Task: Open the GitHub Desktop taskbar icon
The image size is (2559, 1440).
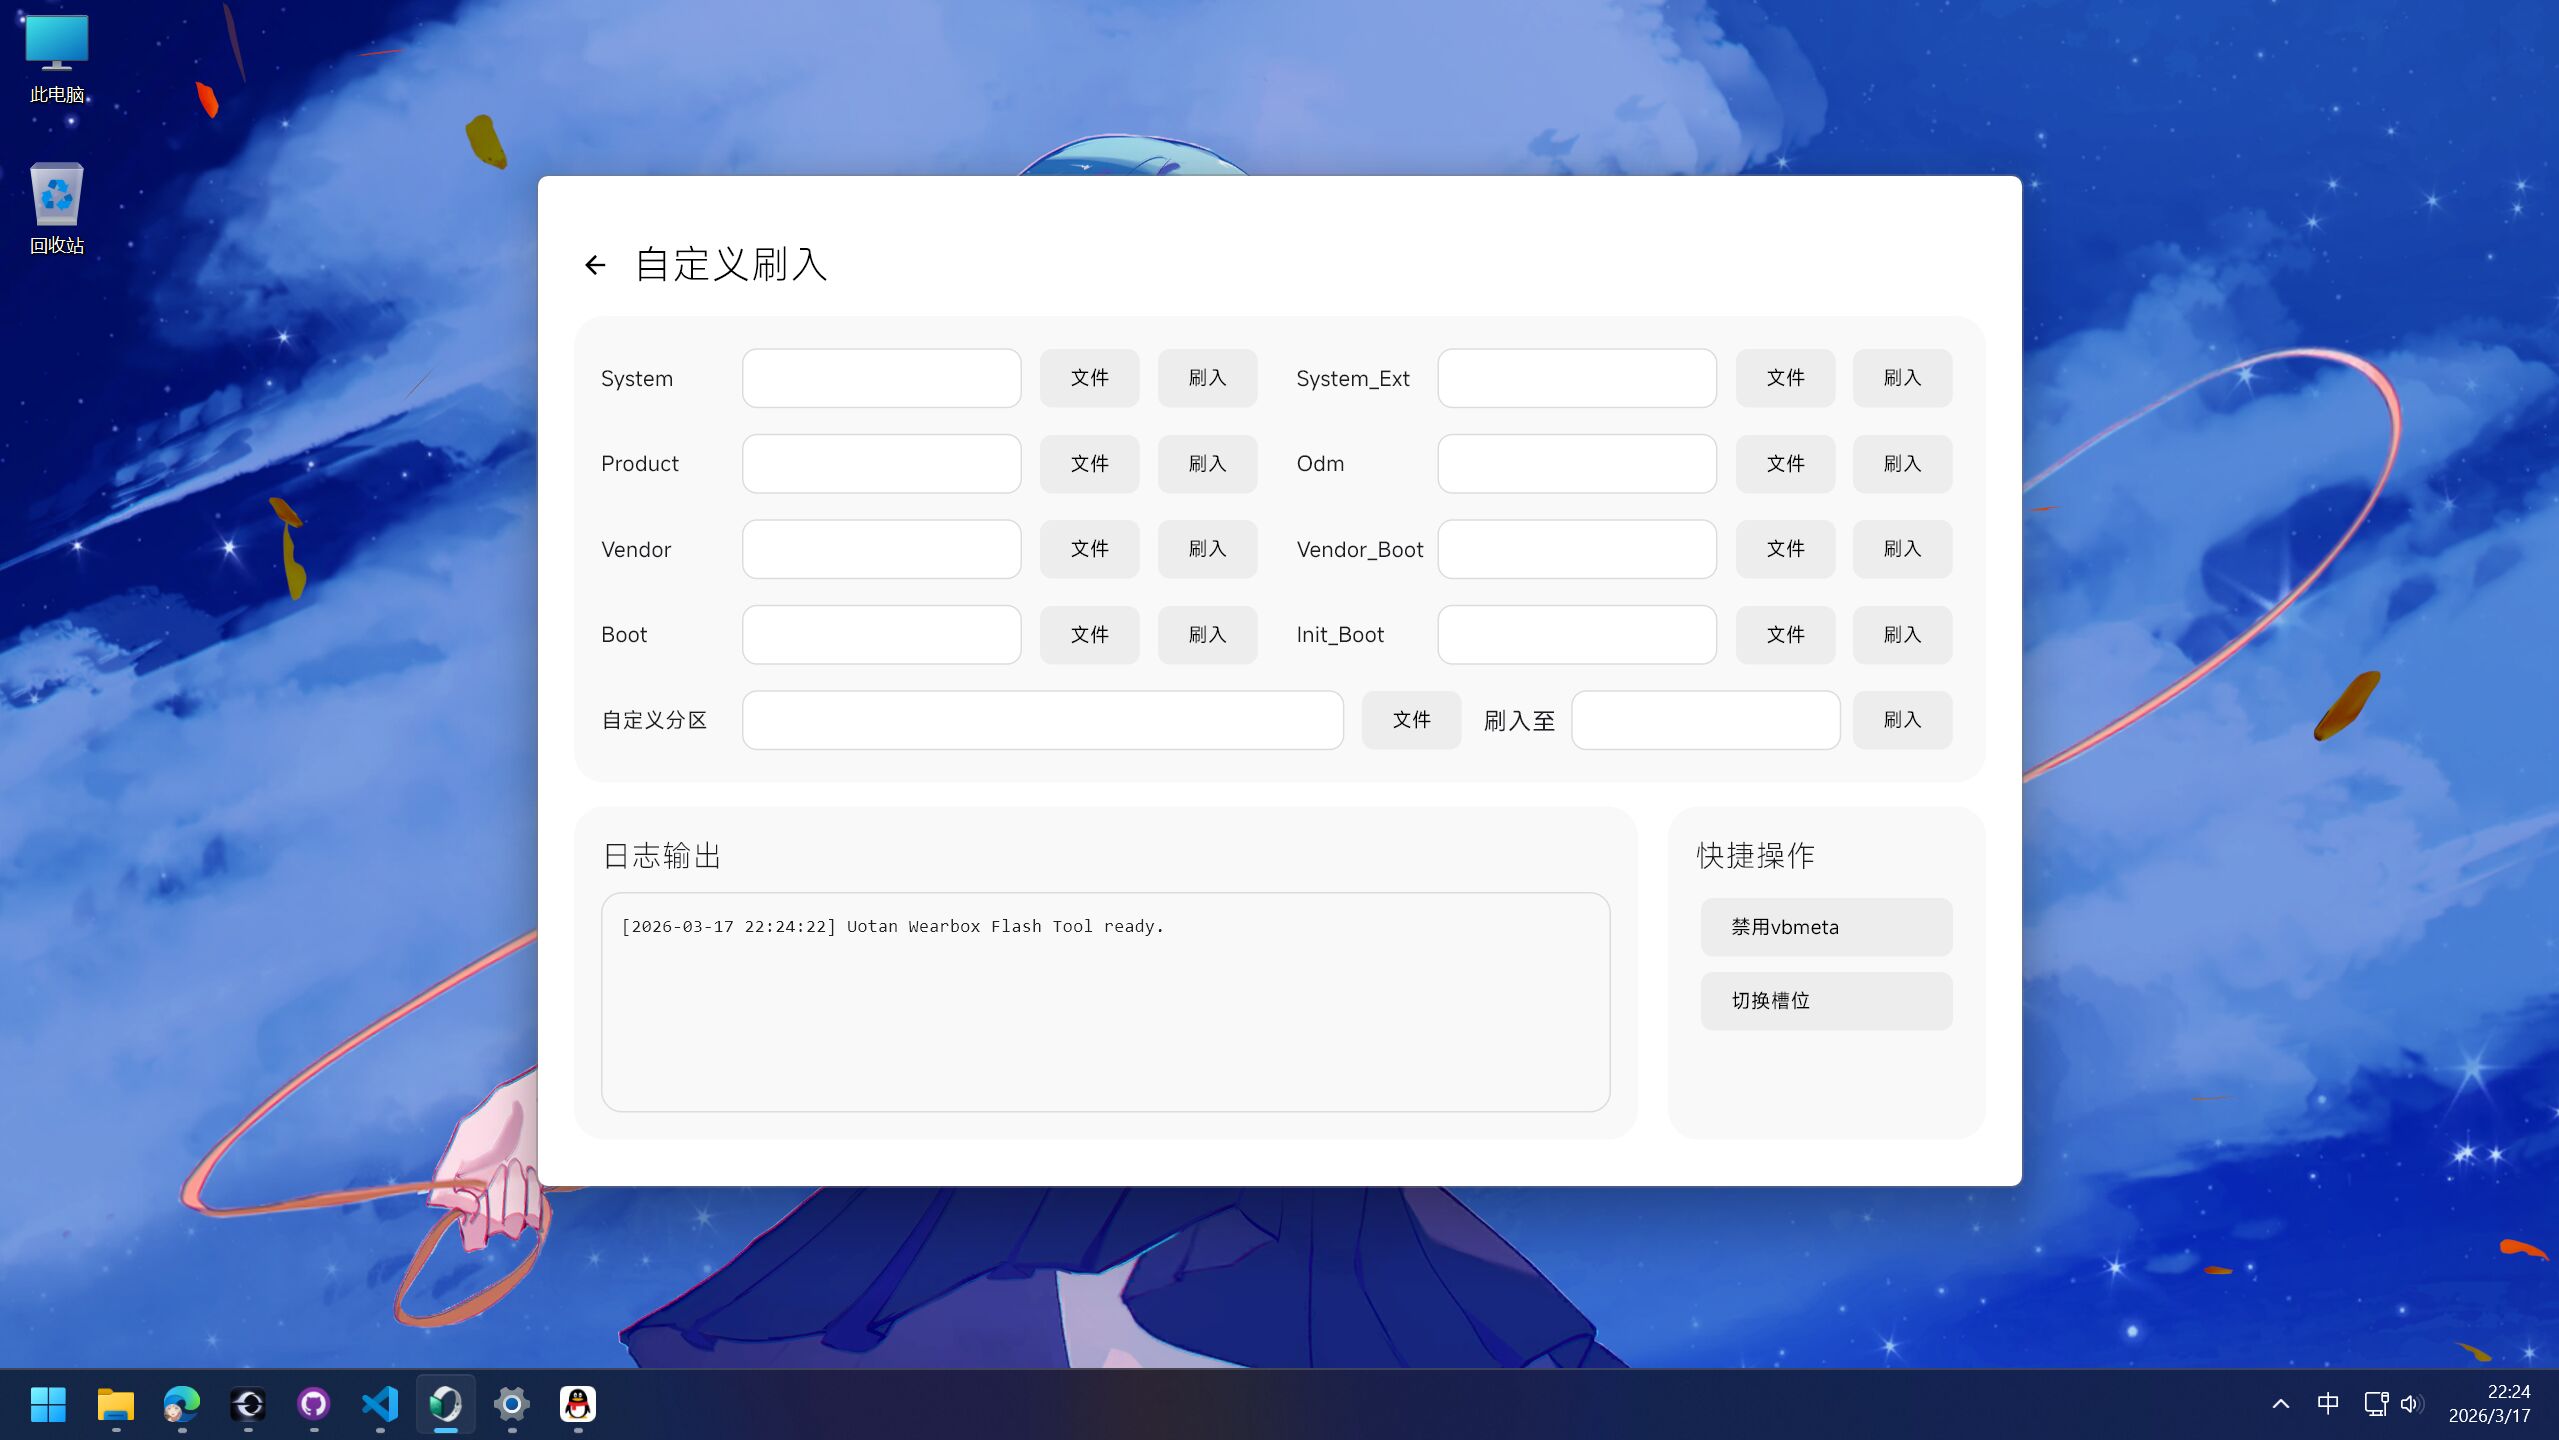Action: click(x=313, y=1404)
